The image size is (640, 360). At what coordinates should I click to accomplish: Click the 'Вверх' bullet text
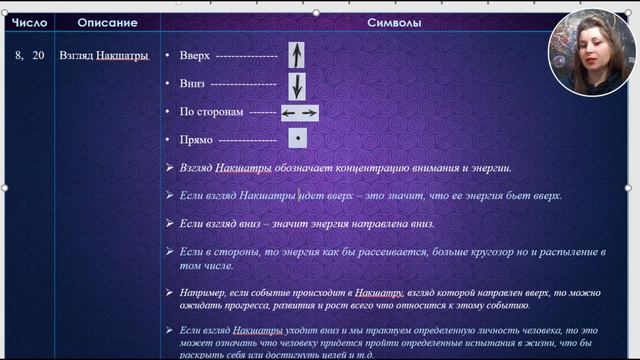tap(194, 56)
